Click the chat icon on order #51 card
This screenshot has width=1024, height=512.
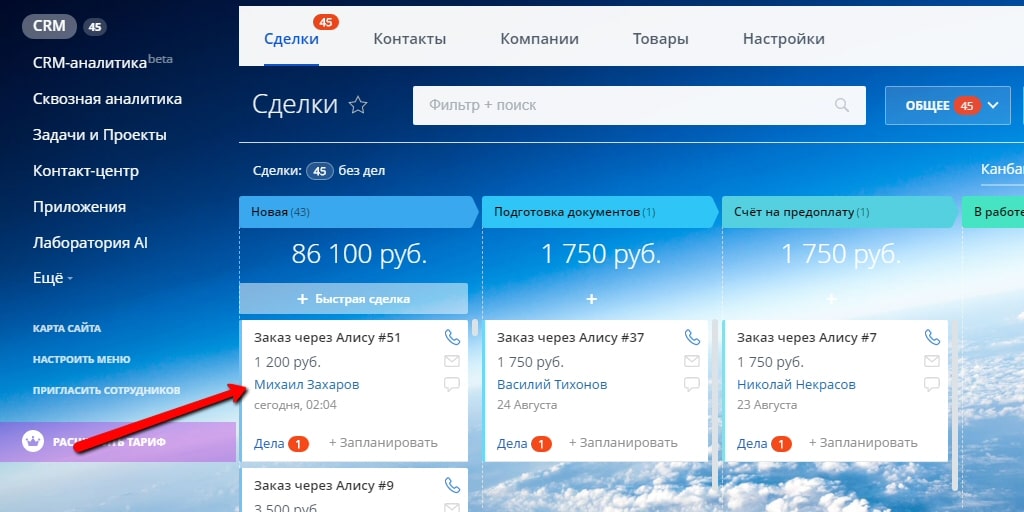point(452,385)
